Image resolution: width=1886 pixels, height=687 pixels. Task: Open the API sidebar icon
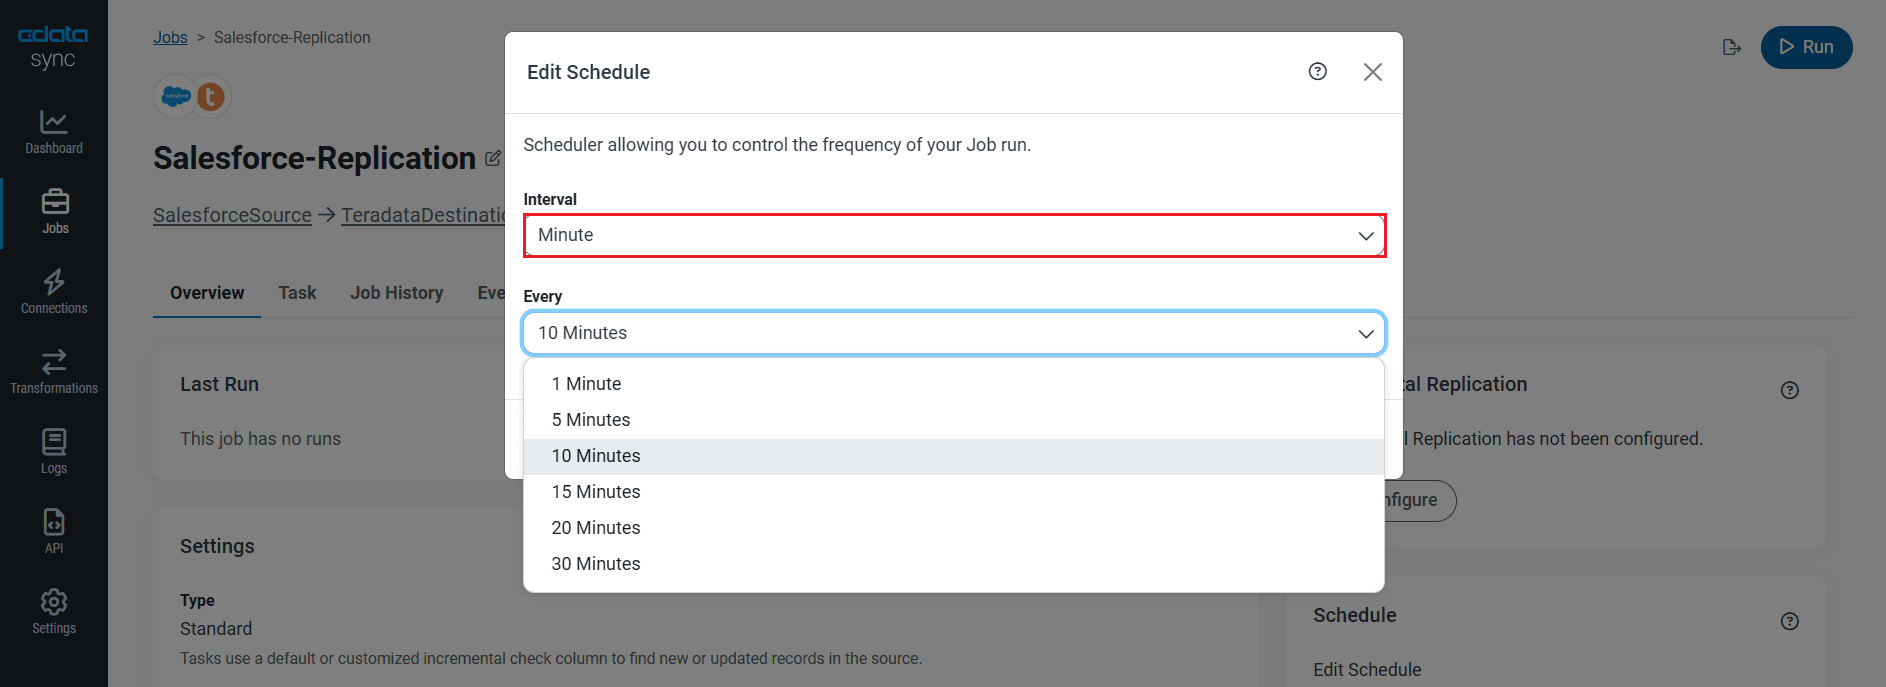[x=54, y=531]
